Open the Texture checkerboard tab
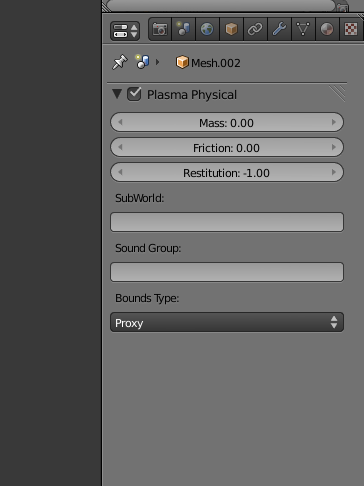The width and height of the screenshot is (364, 486). (x=351, y=29)
